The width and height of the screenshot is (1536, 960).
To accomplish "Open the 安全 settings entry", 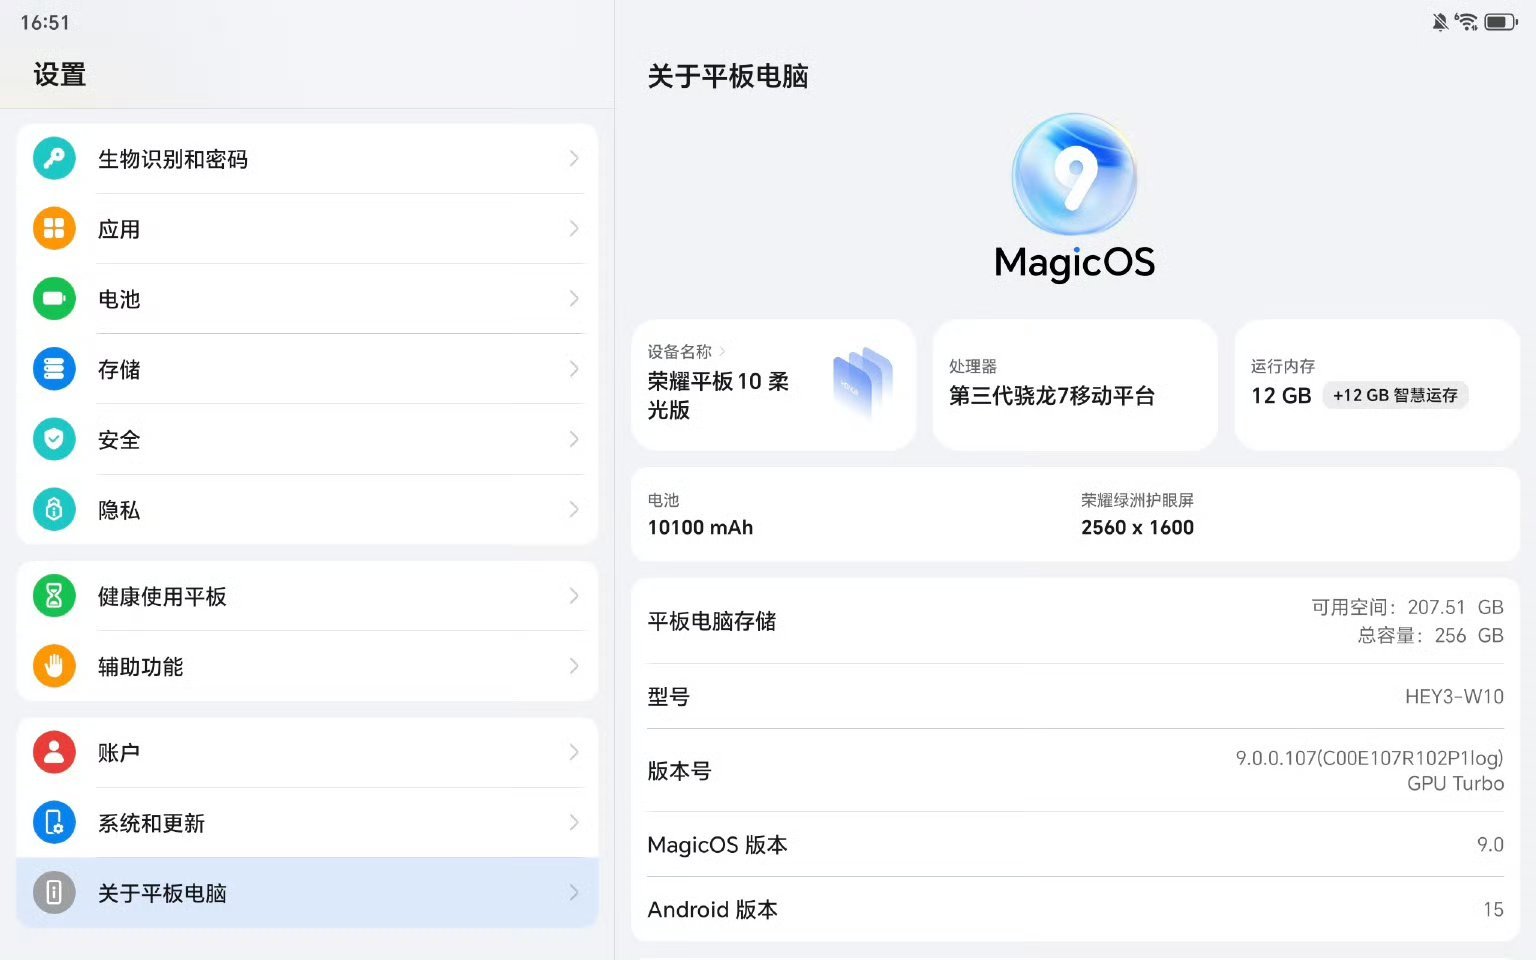I will click(x=307, y=439).
